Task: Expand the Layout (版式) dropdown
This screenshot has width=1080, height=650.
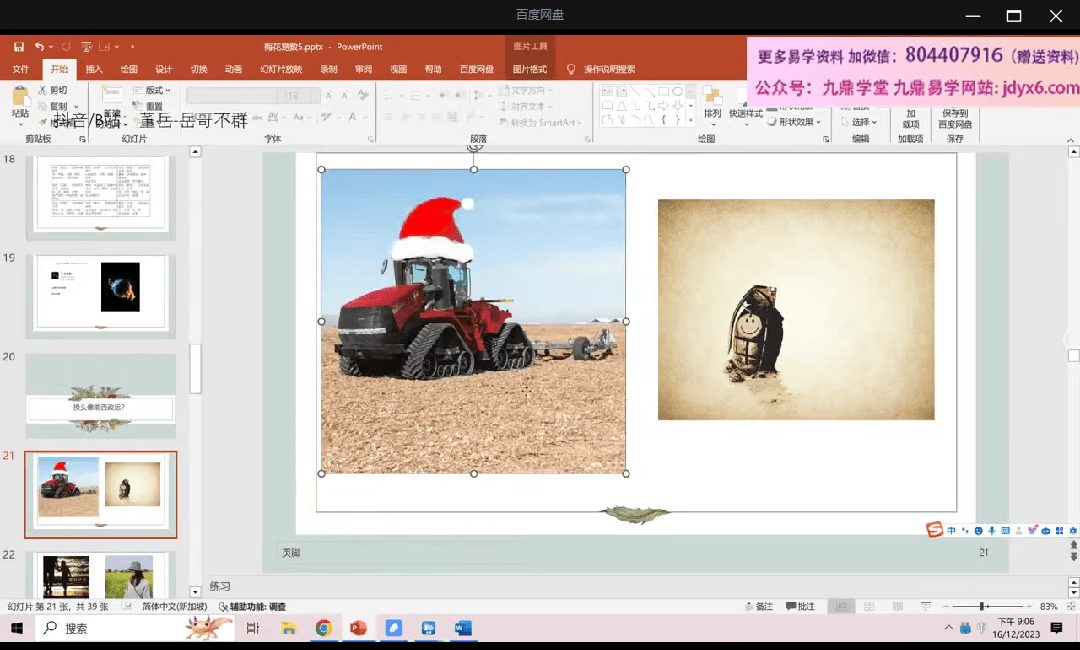Action: pos(158,90)
